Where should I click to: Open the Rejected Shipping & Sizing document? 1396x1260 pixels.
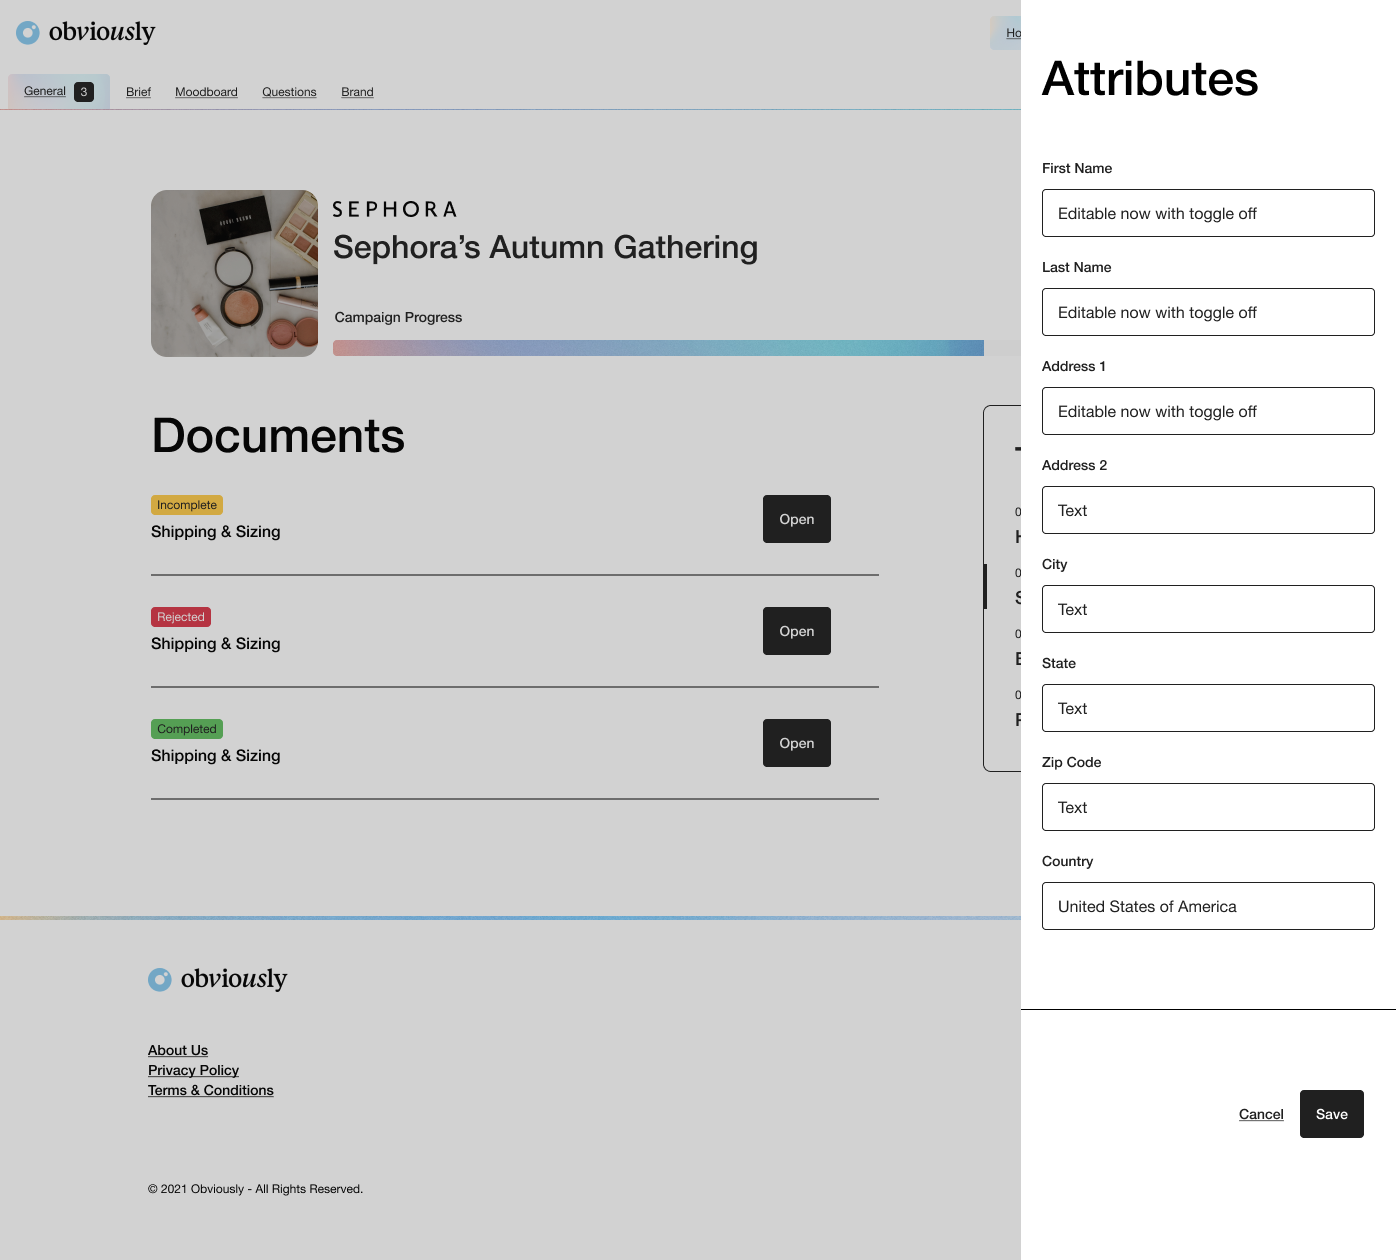click(x=797, y=631)
